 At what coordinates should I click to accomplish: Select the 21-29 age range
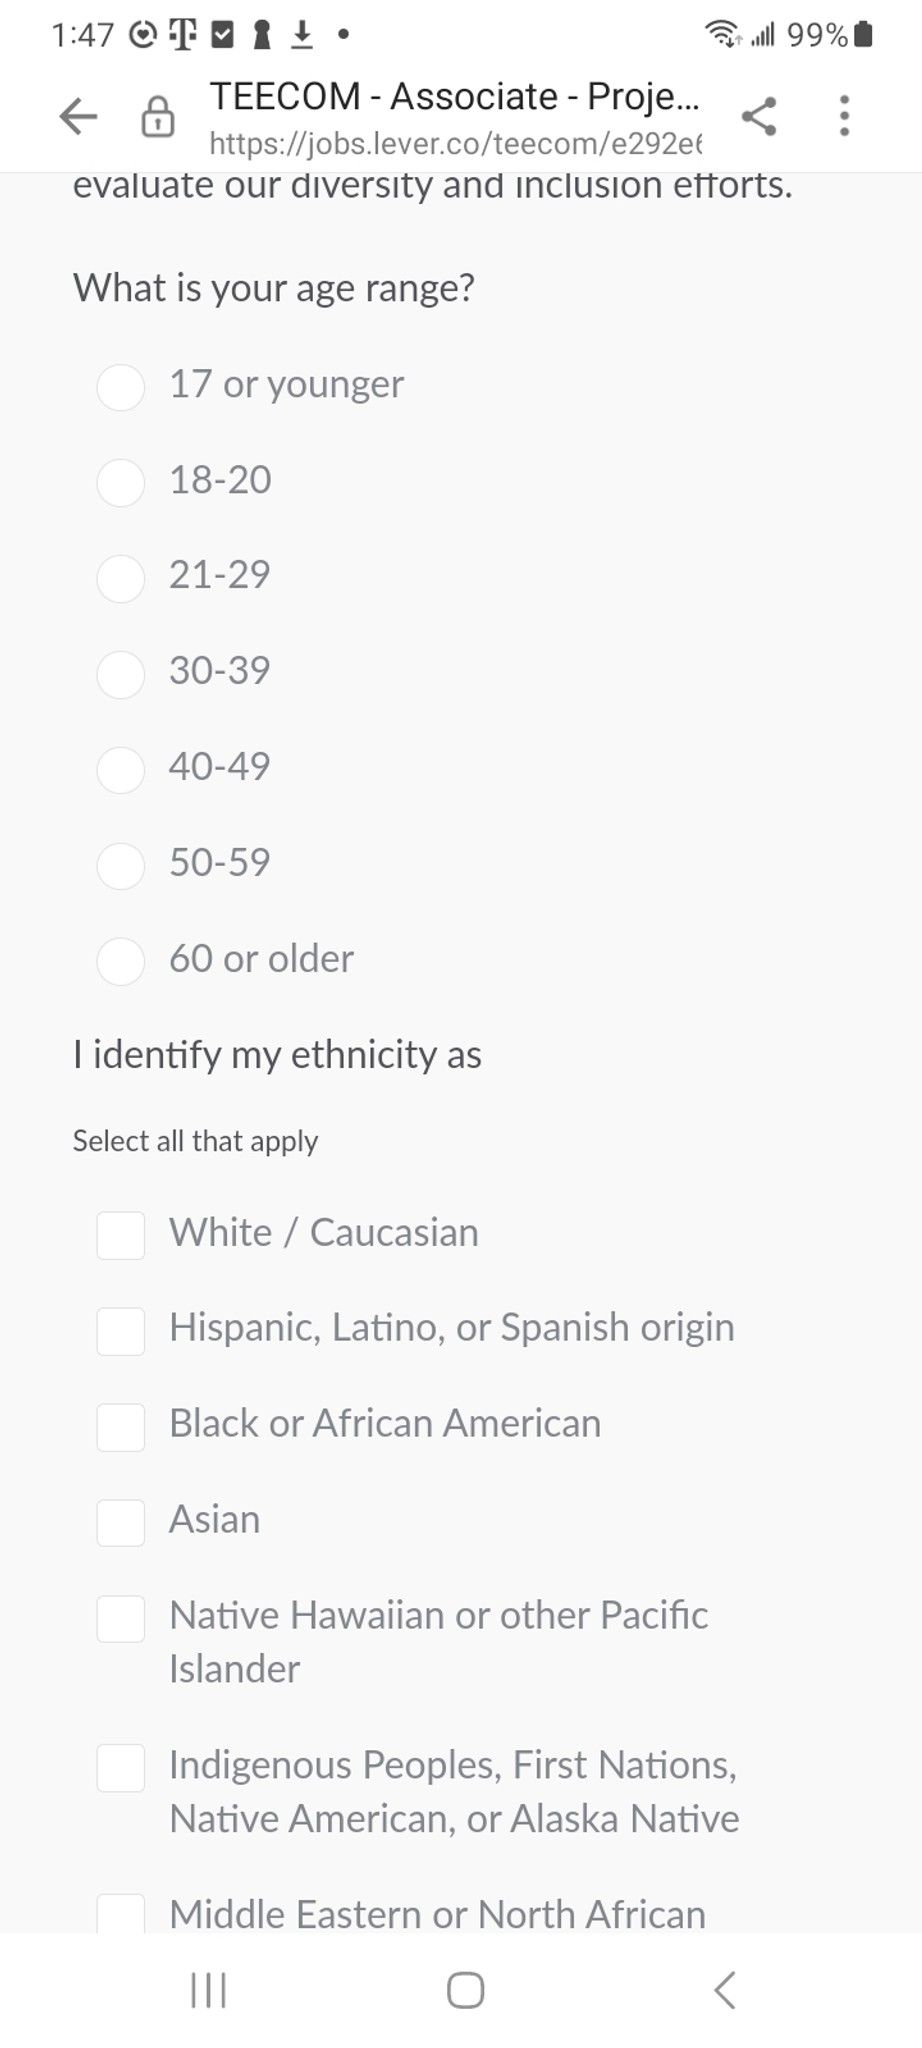(x=121, y=578)
